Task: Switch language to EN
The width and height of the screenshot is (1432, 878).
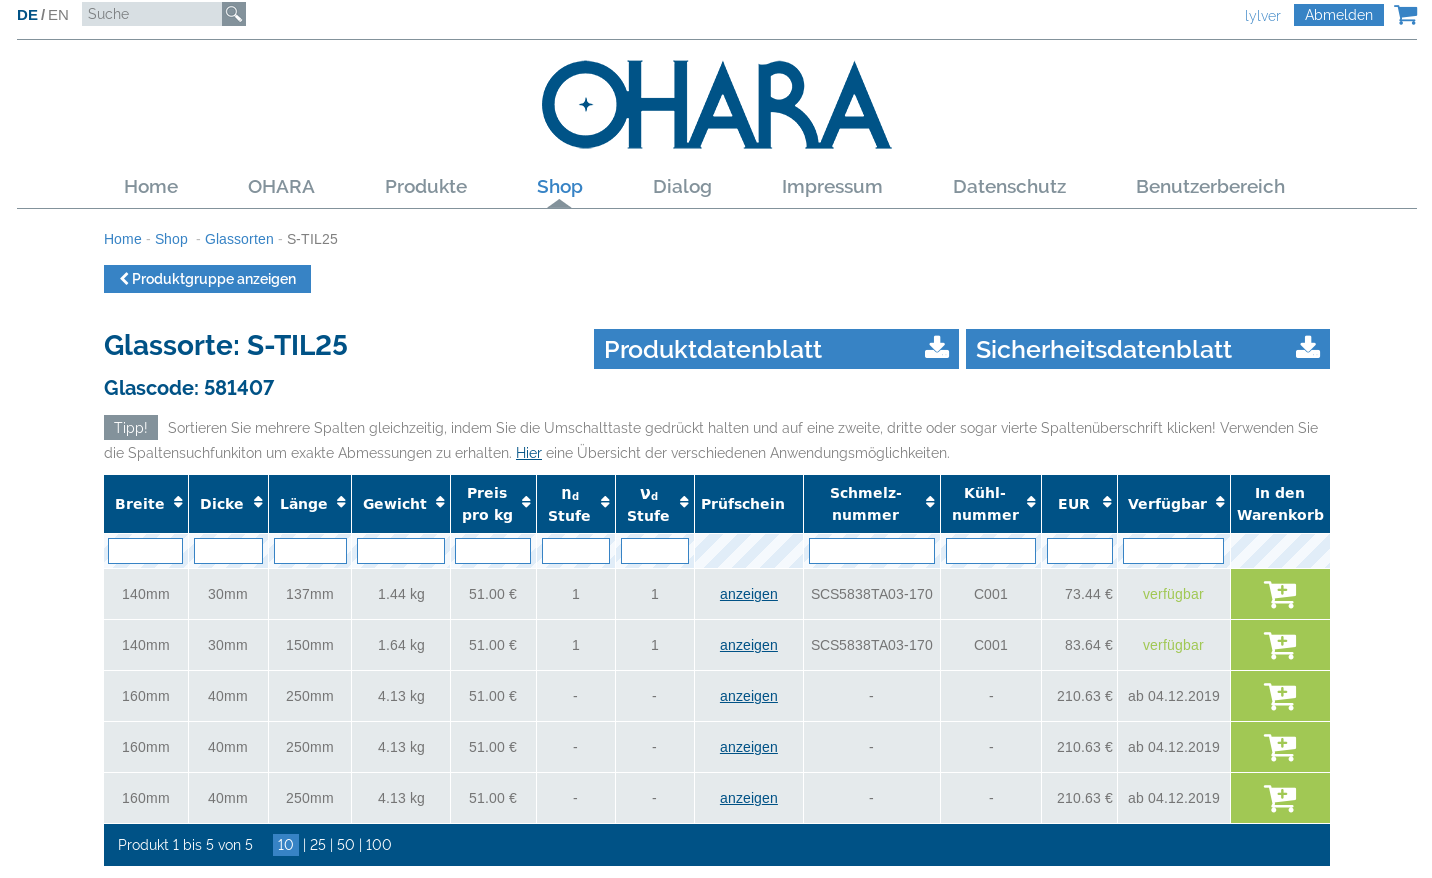Action: [58, 15]
